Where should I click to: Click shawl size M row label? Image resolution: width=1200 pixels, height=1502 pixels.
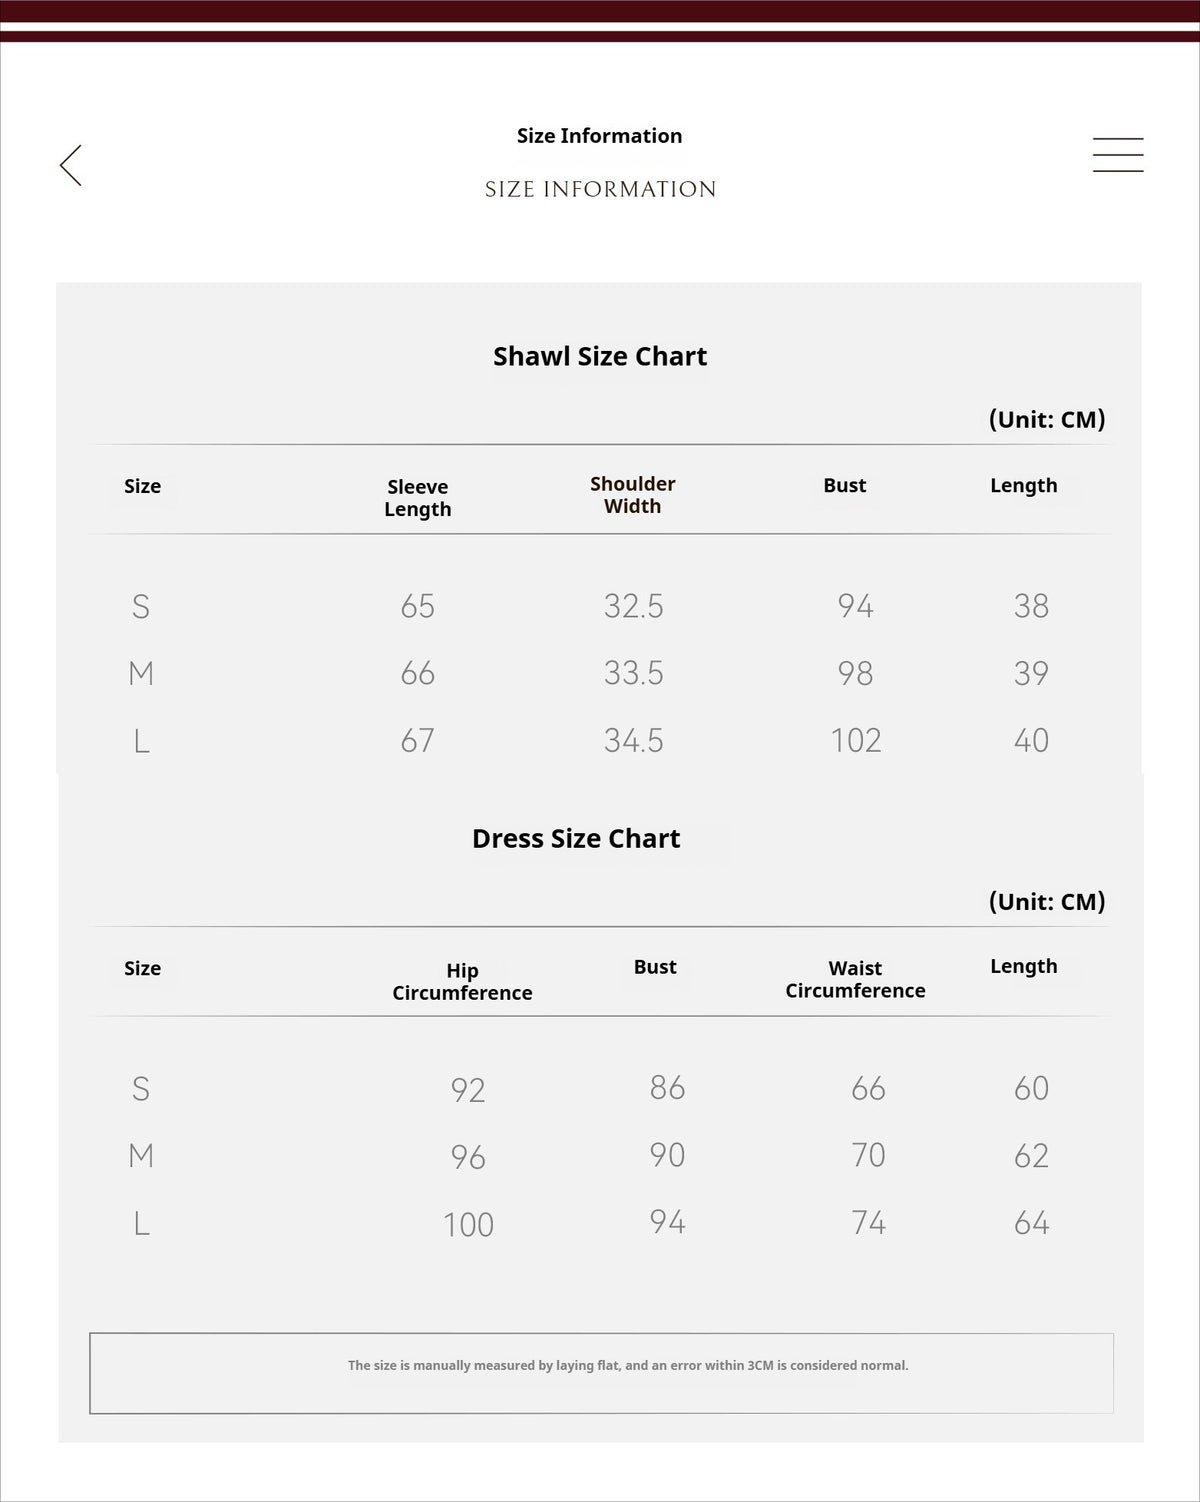(x=141, y=673)
